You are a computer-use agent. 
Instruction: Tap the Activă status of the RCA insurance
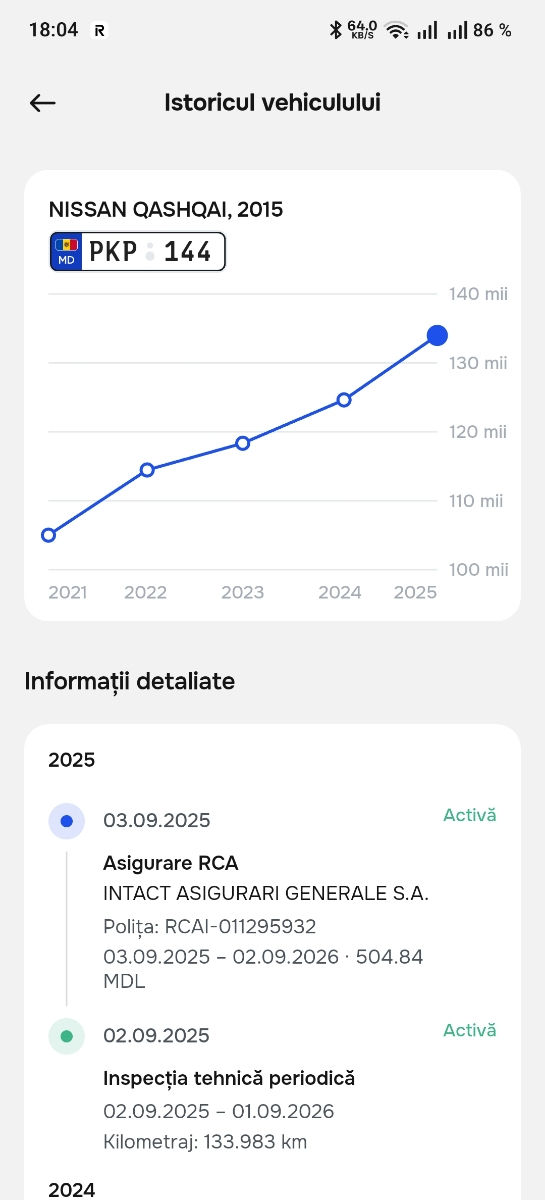(470, 815)
